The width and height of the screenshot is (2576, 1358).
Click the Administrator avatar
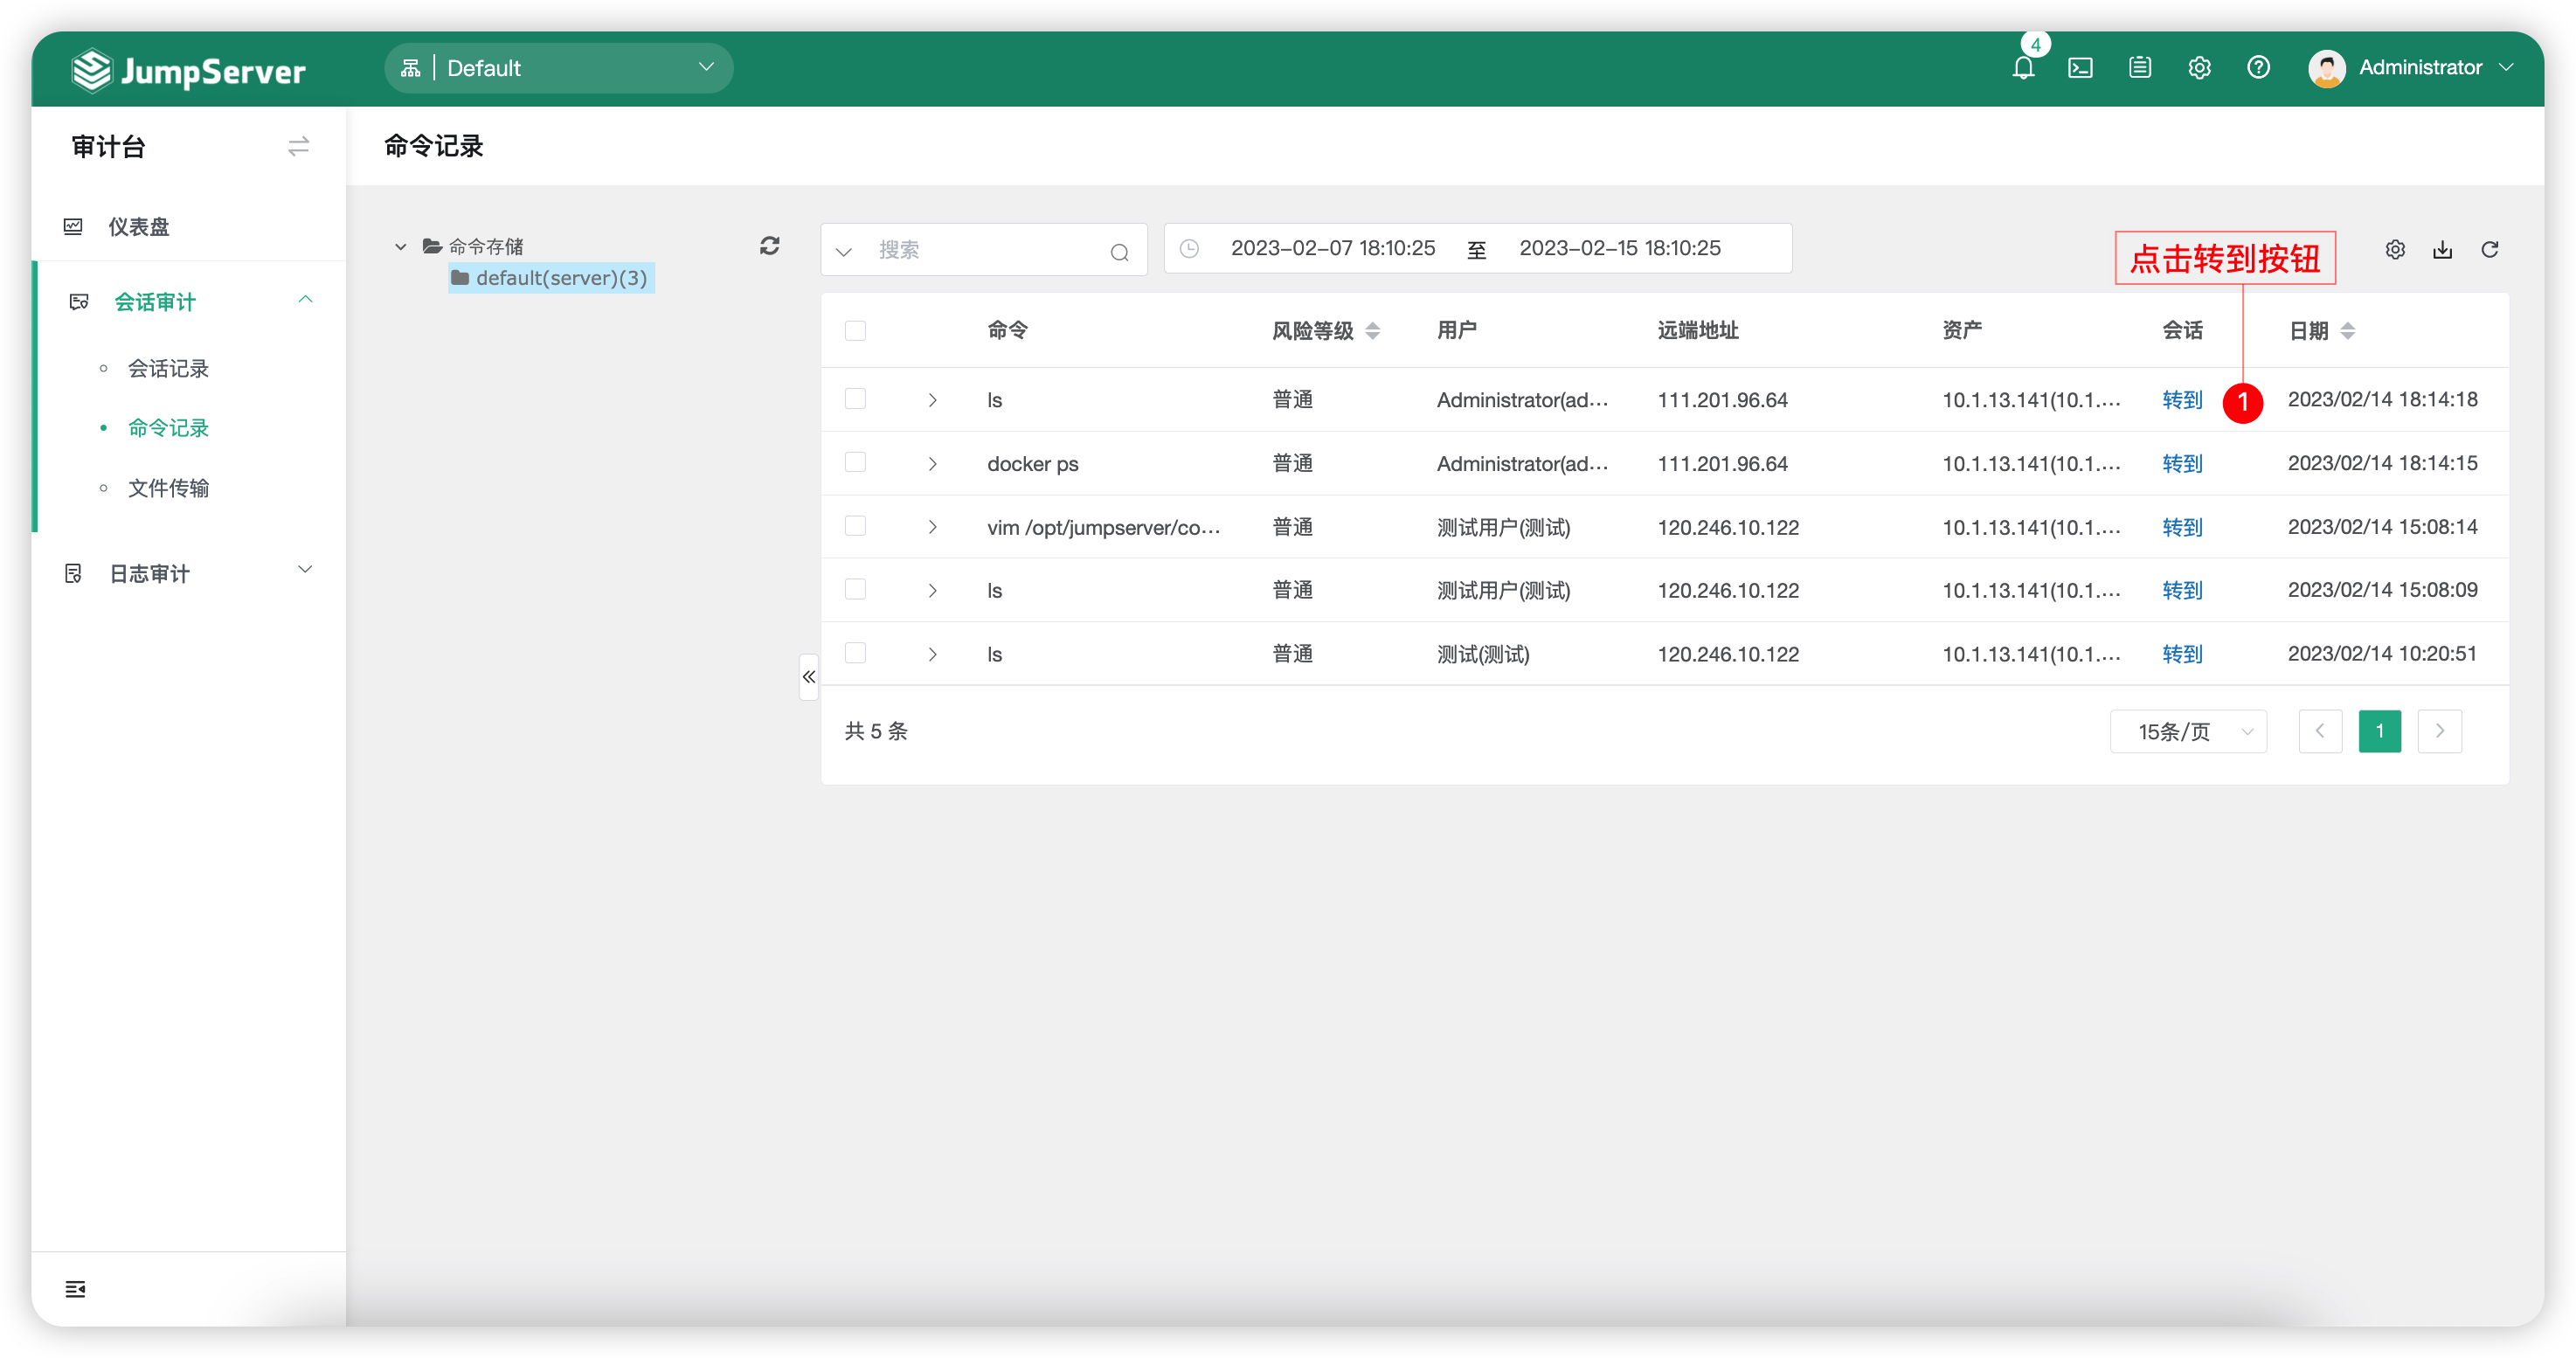coord(2326,68)
